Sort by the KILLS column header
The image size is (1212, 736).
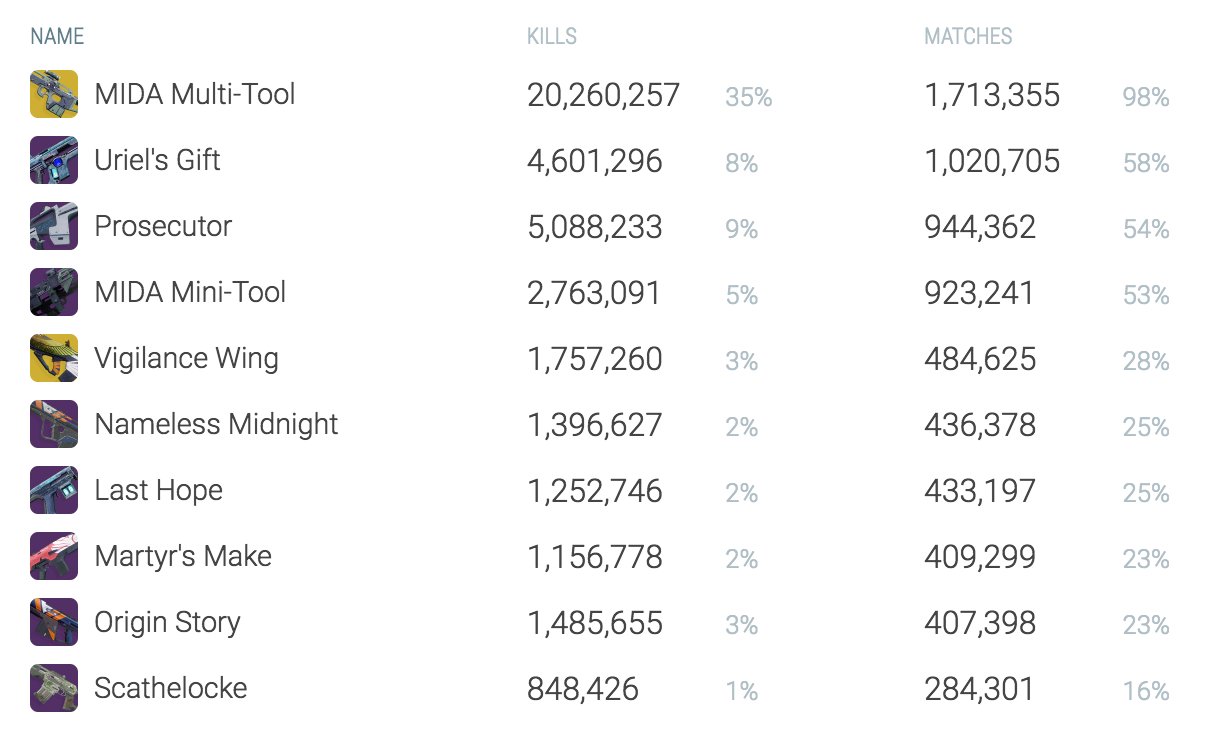[x=552, y=37]
